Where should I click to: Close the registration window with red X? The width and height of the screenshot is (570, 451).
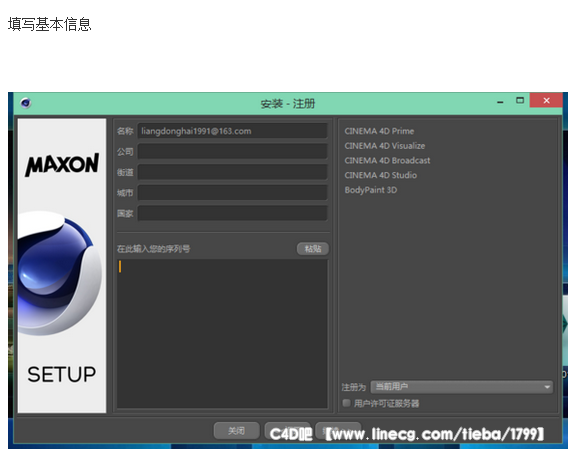click(x=546, y=100)
